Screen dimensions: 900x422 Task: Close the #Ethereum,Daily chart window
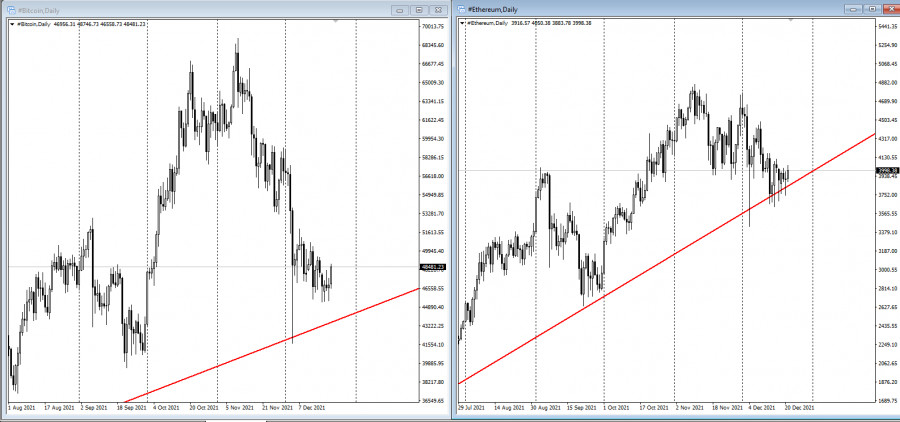click(891, 9)
